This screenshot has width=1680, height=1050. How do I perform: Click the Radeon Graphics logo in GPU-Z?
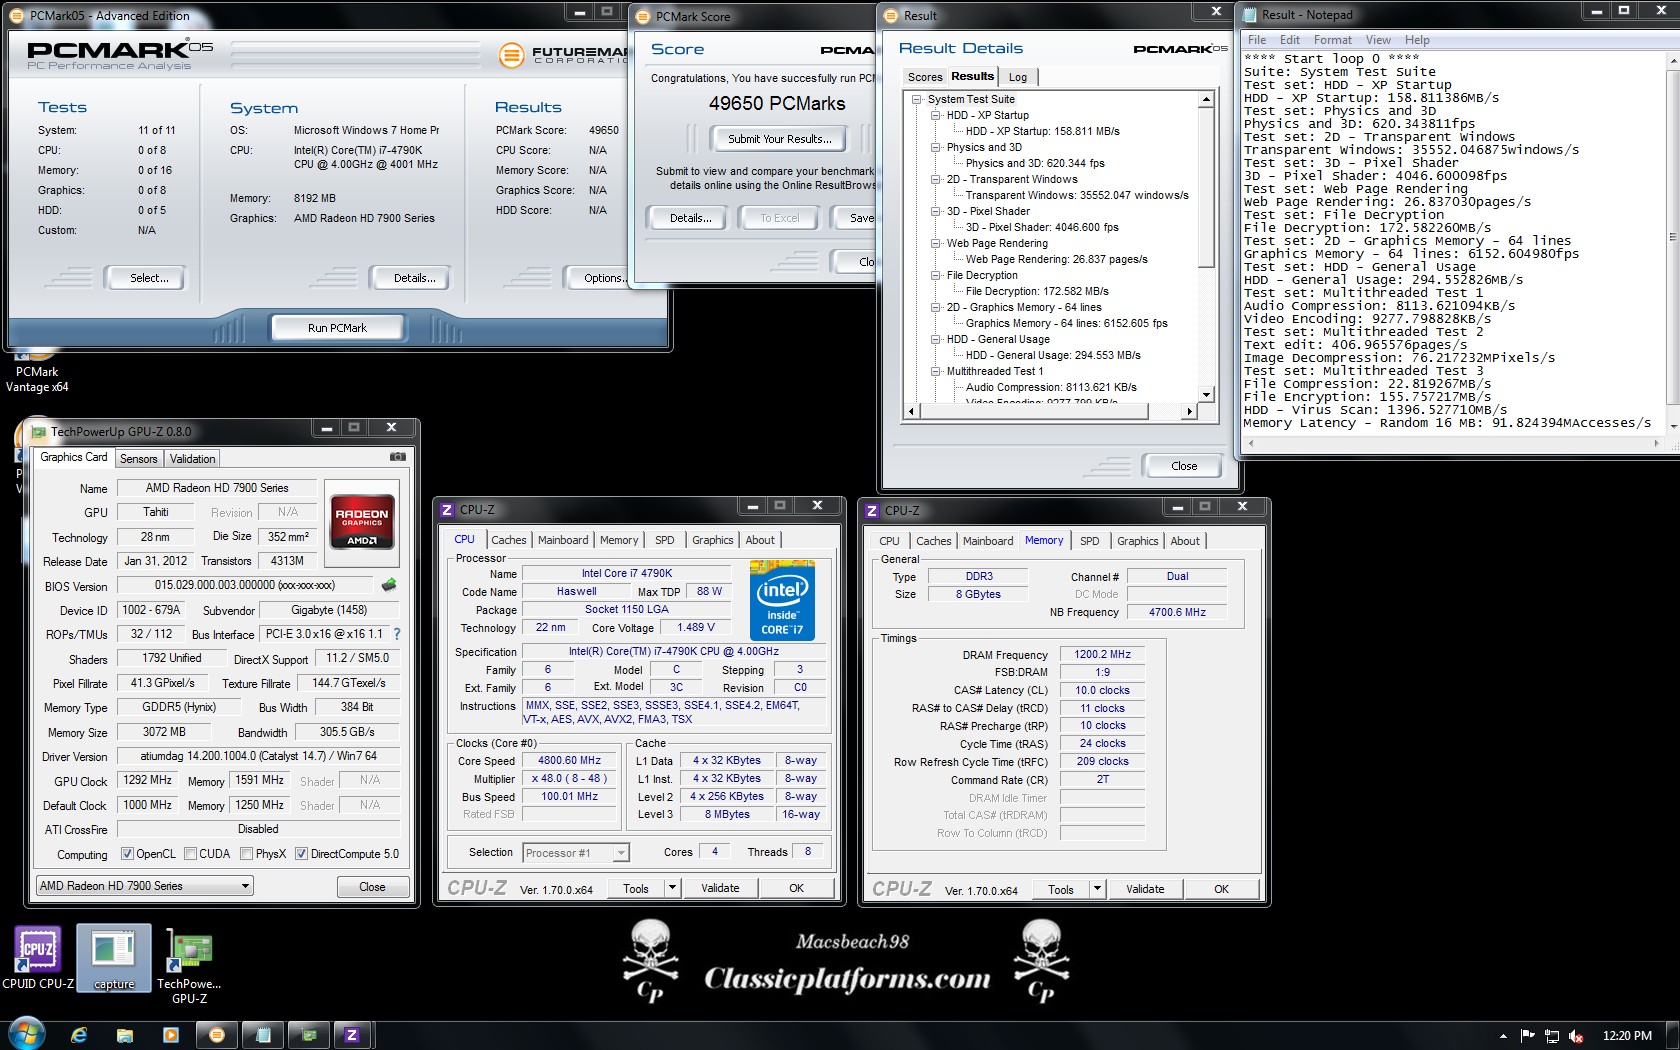pos(362,522)
